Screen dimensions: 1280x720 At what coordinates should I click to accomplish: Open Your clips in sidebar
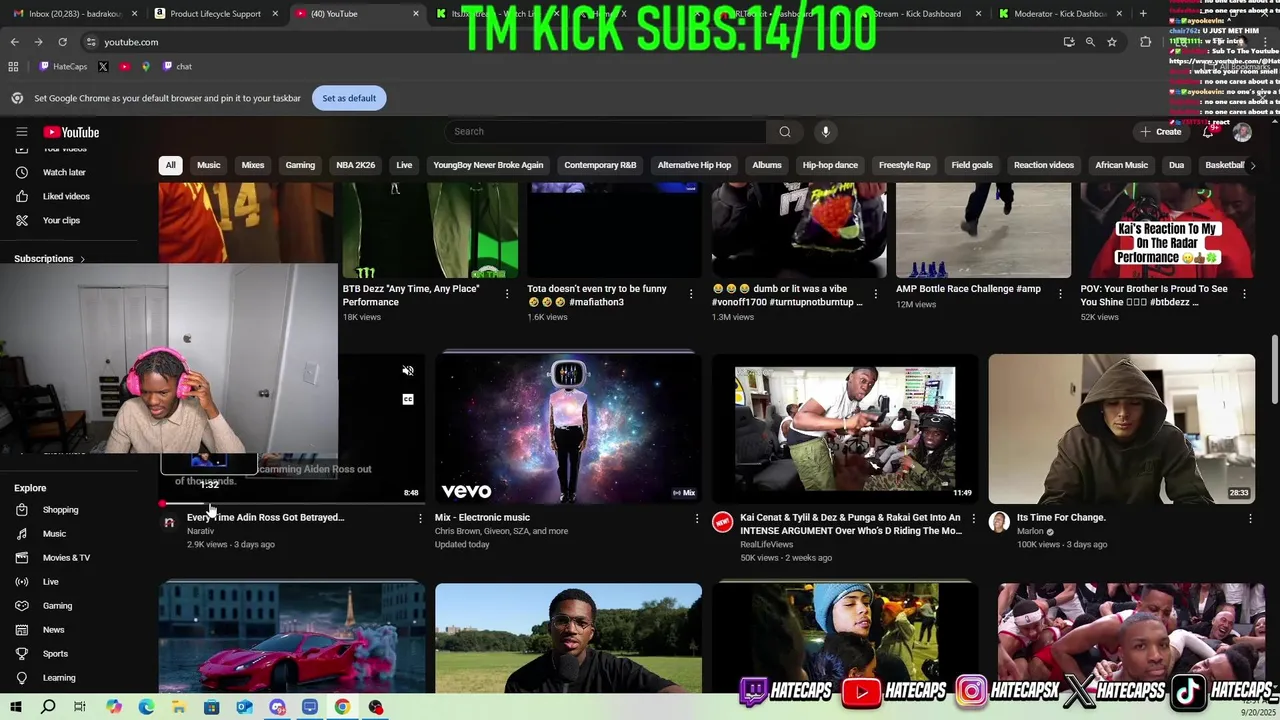coord(61,220)
